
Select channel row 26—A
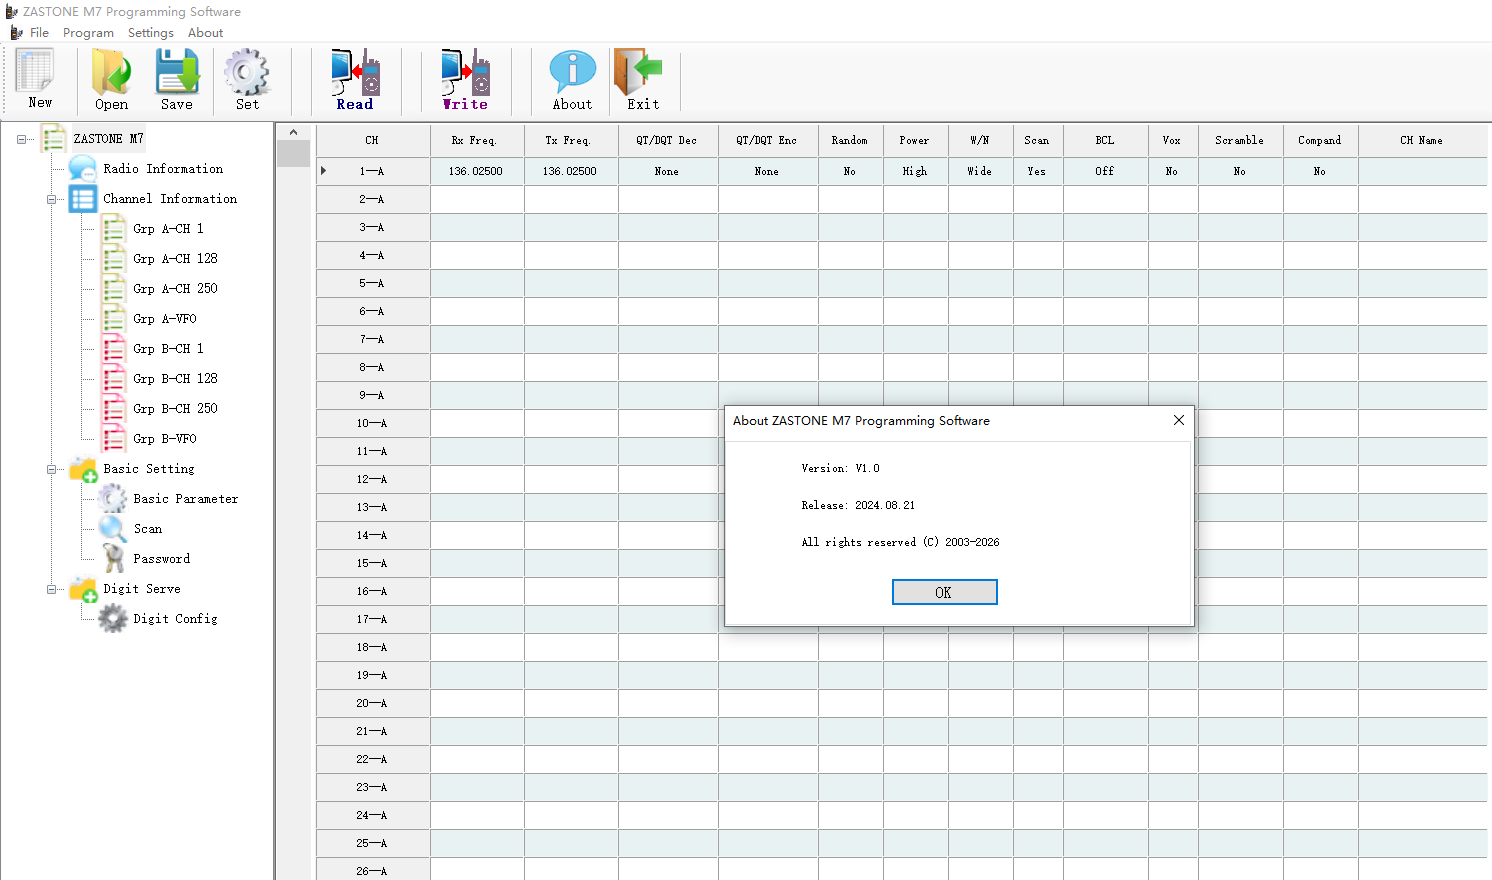click(373, 870)
